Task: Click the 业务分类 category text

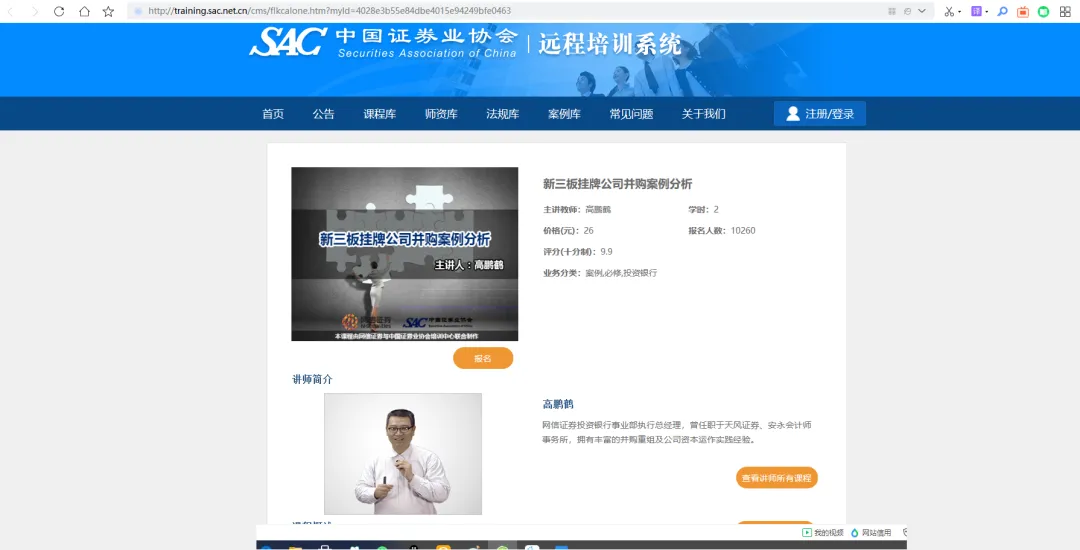Action: [x=600, y=273]
